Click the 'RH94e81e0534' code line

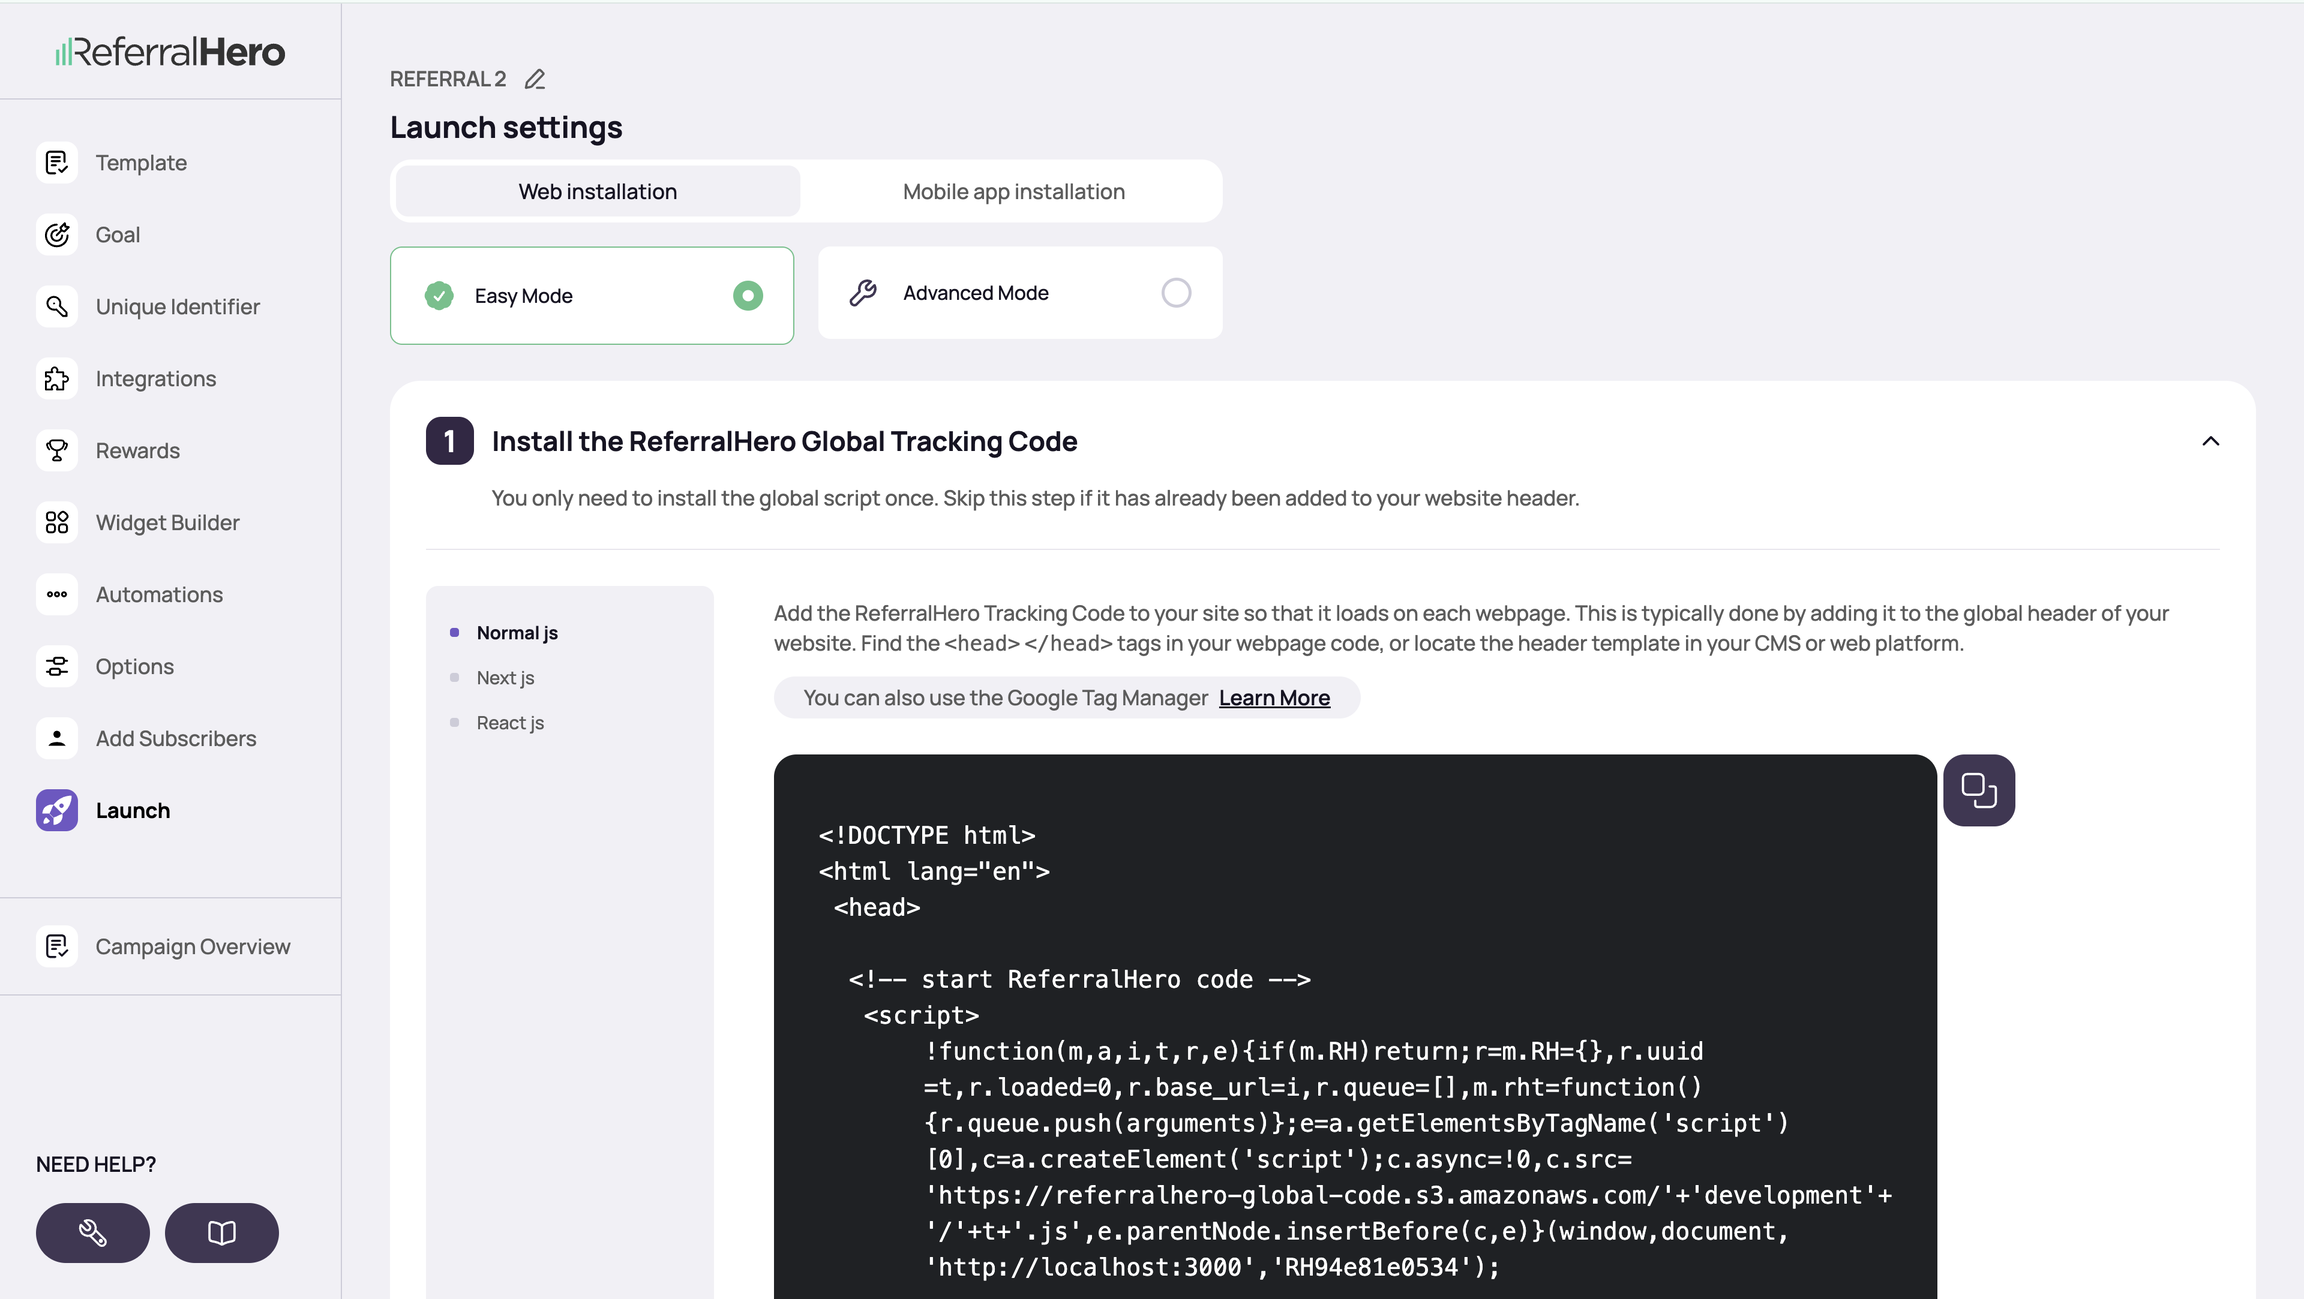(1212, 1267)
